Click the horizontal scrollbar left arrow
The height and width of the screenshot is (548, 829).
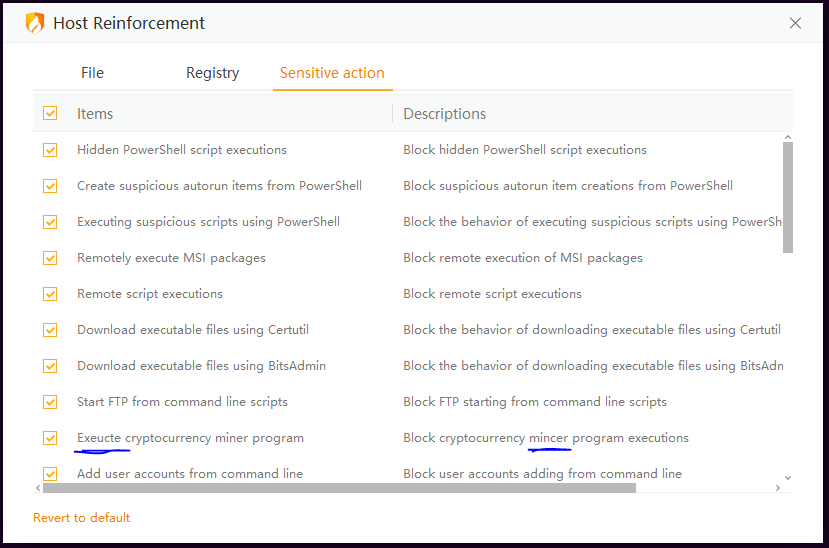38,488
